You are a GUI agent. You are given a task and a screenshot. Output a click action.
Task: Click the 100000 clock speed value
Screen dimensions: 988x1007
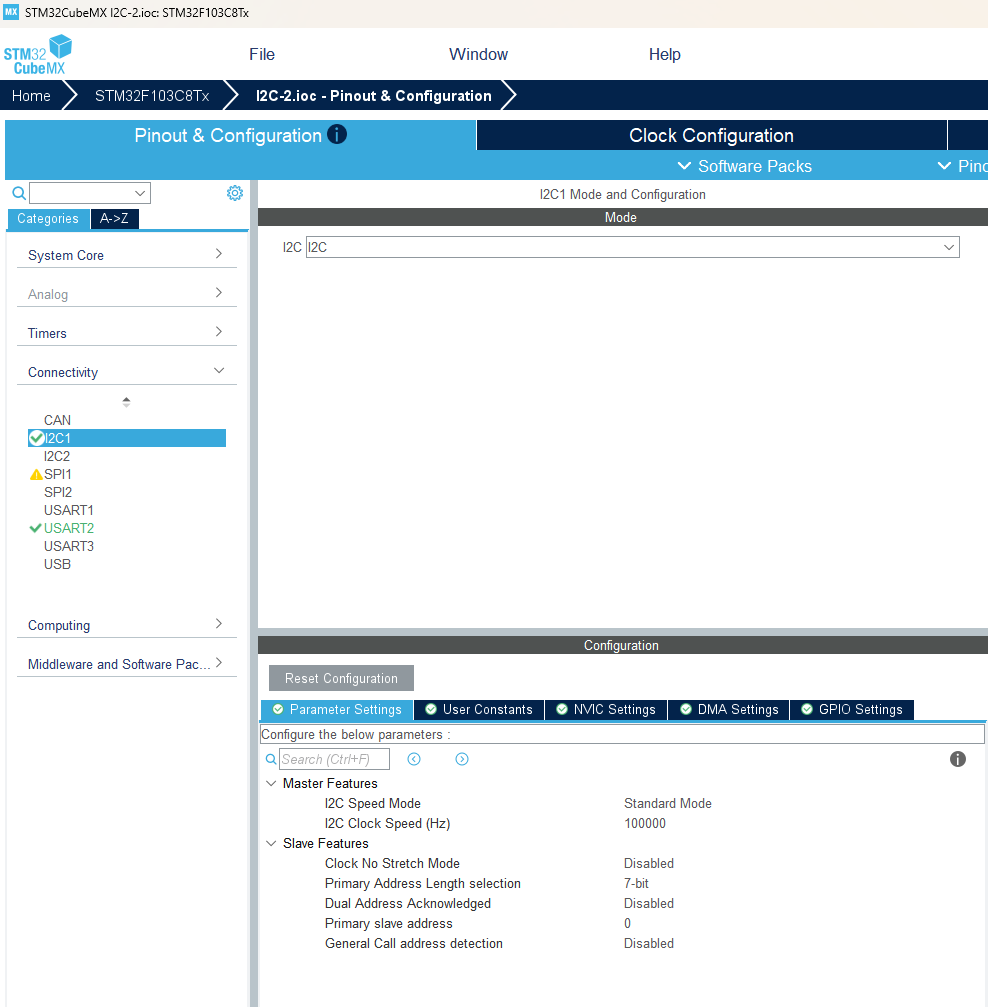point(644,823)
